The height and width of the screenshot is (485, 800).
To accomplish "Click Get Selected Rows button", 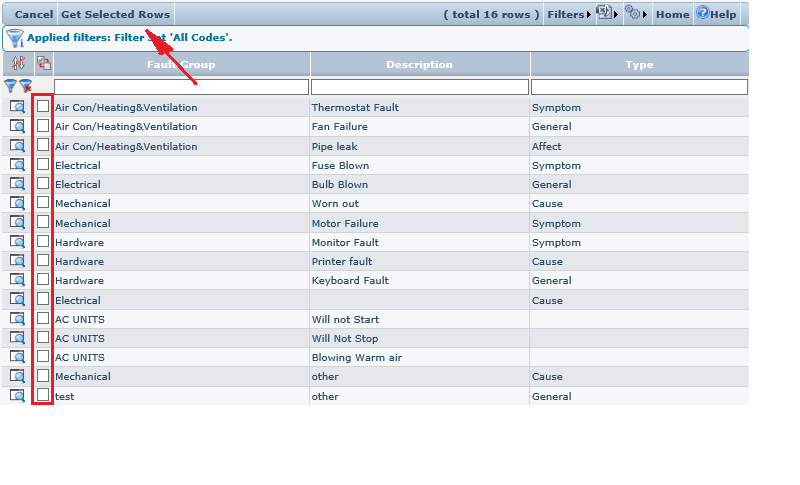I will (x=115, y=15).
